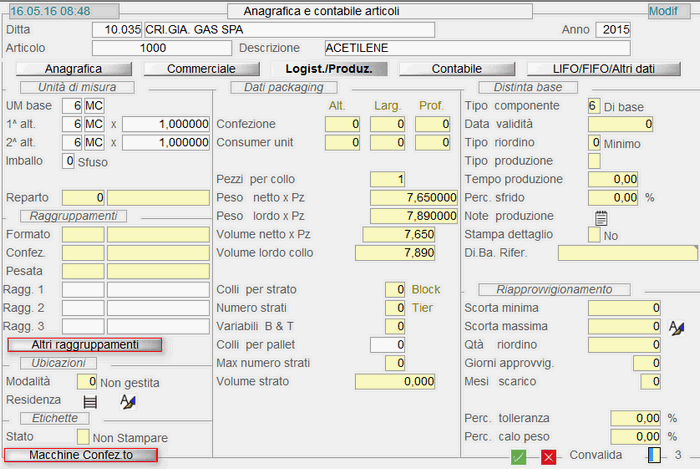Click the Residenza list icon

(89, 401)
